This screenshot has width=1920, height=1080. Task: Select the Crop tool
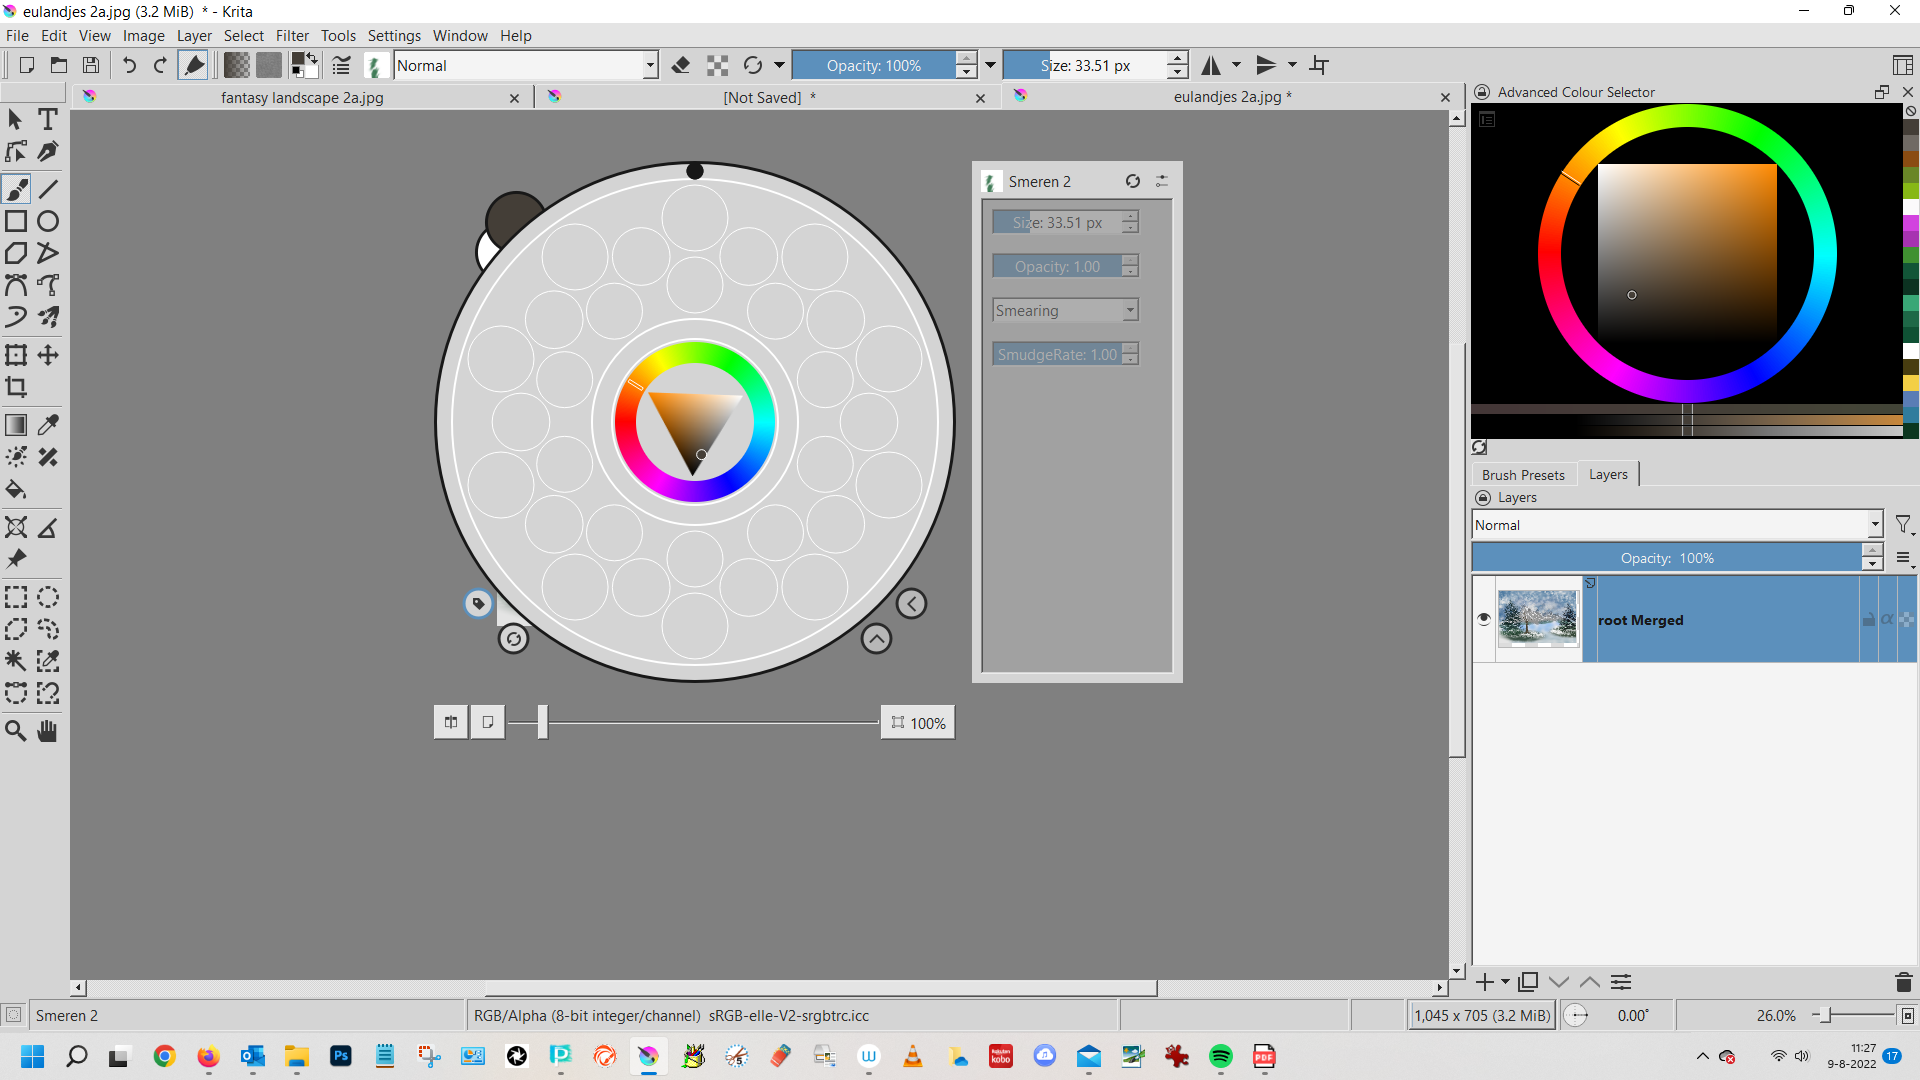[x=16, y=387]
